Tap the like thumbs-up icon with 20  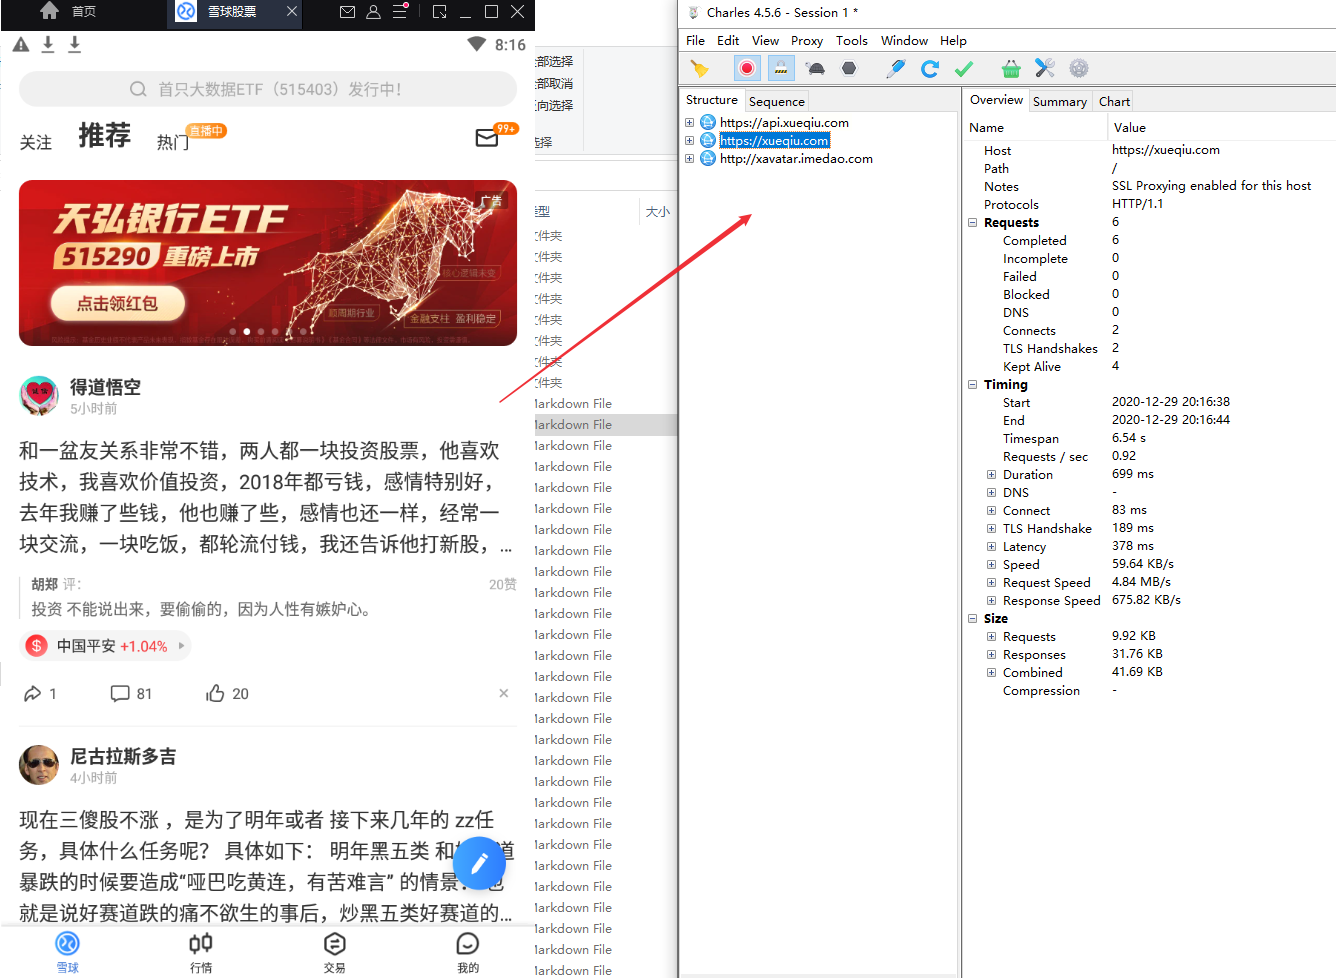tap(215, 693)
